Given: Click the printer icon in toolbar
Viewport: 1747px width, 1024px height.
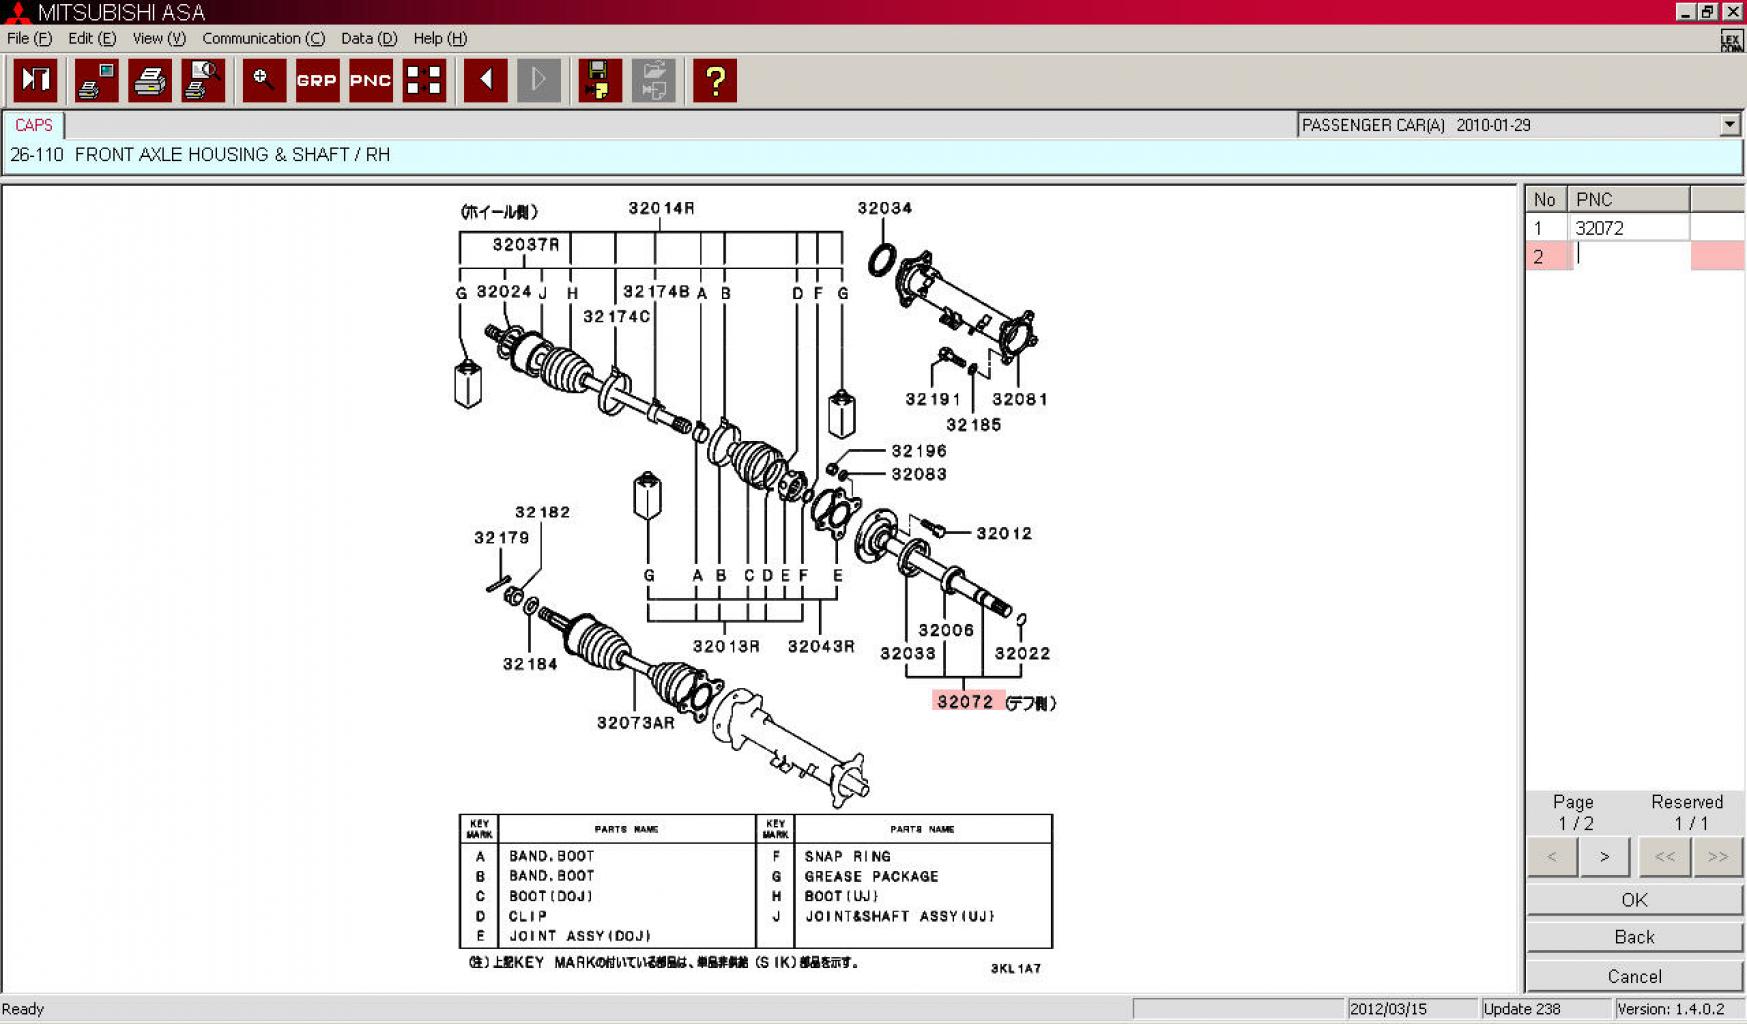Looking at the screenshot, I should pyautogui.click(x=150, y=80).
